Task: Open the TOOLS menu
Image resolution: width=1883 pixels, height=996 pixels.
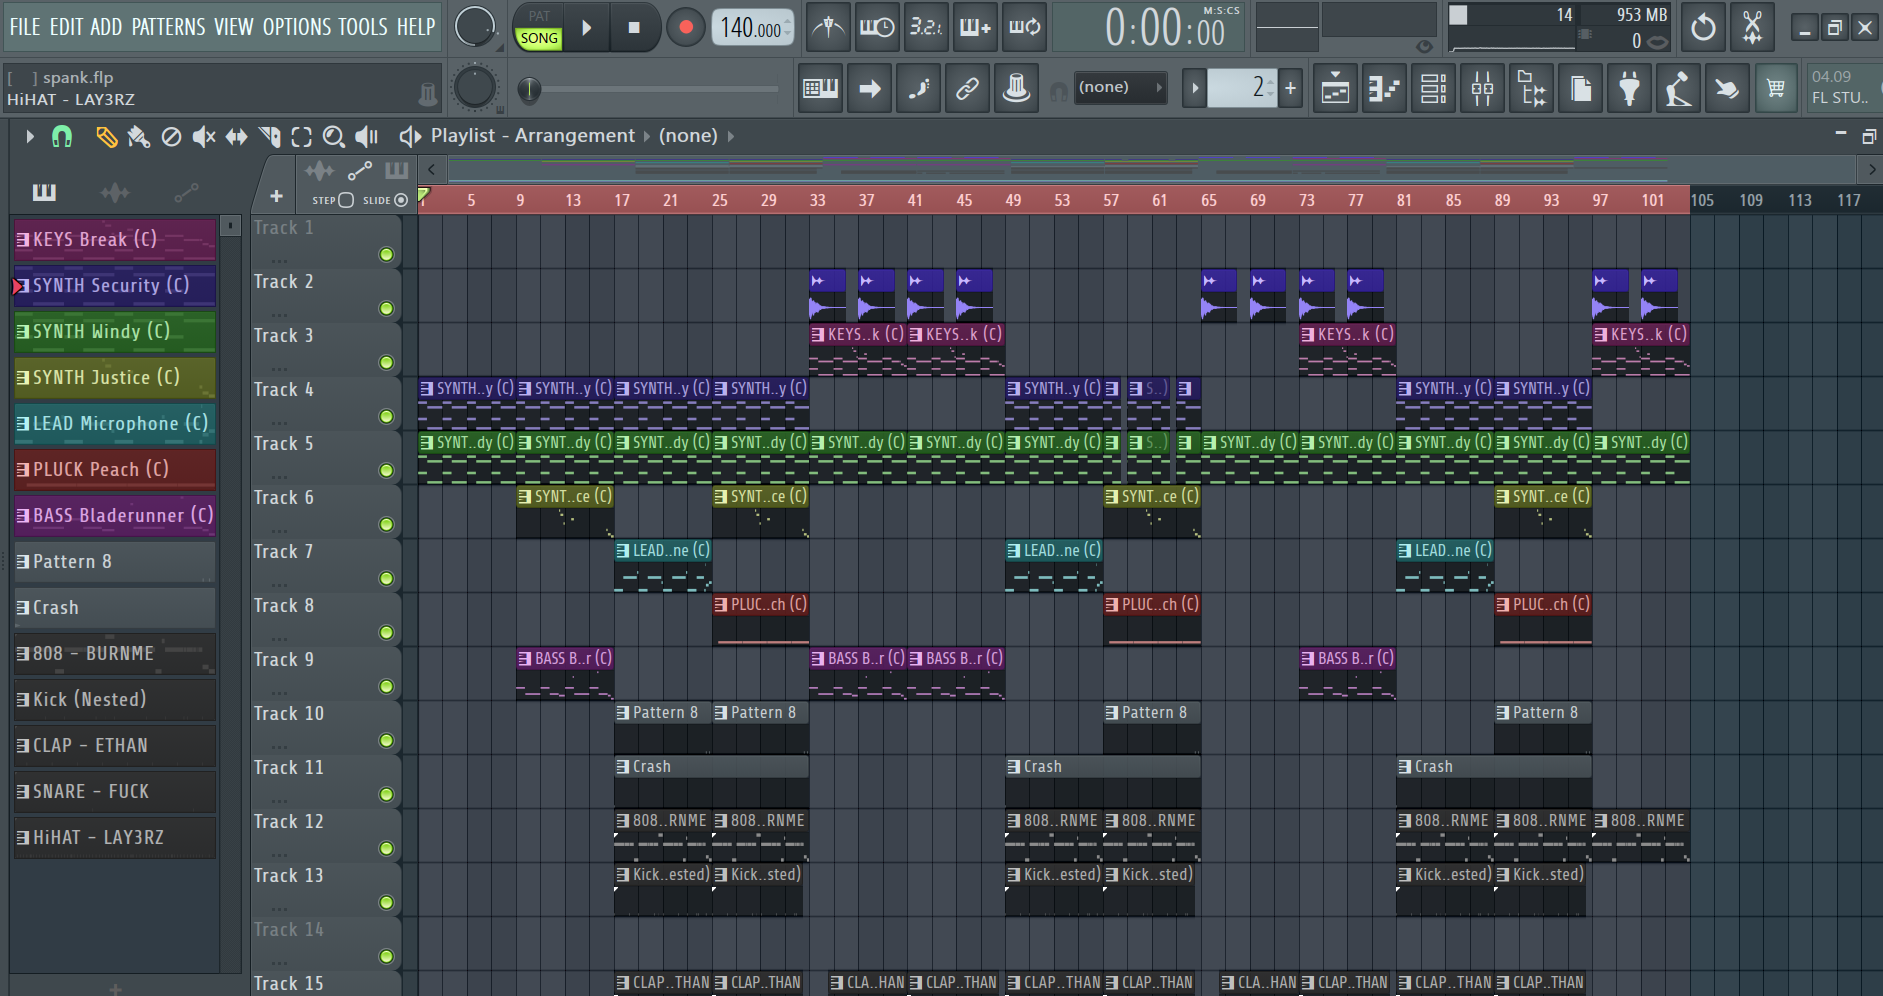Action: coord(364,27)
